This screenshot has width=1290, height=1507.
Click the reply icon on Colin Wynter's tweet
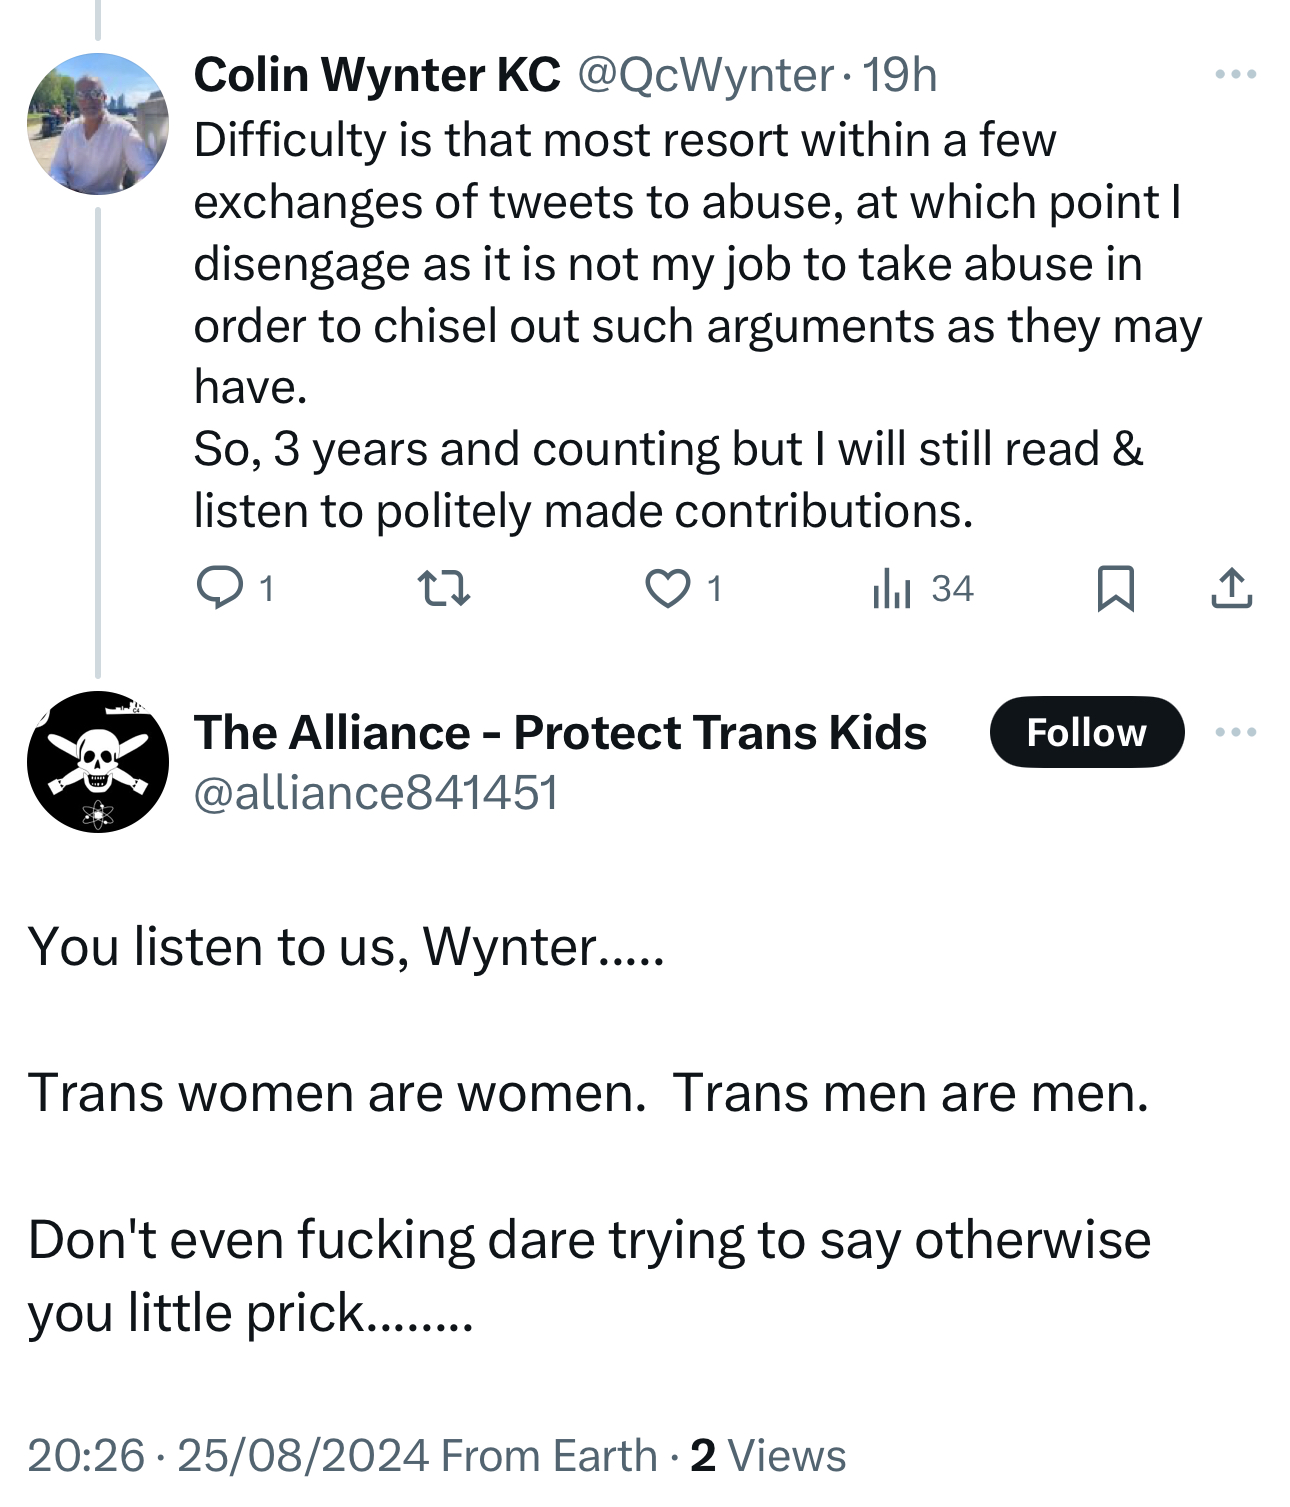(219, 588)
